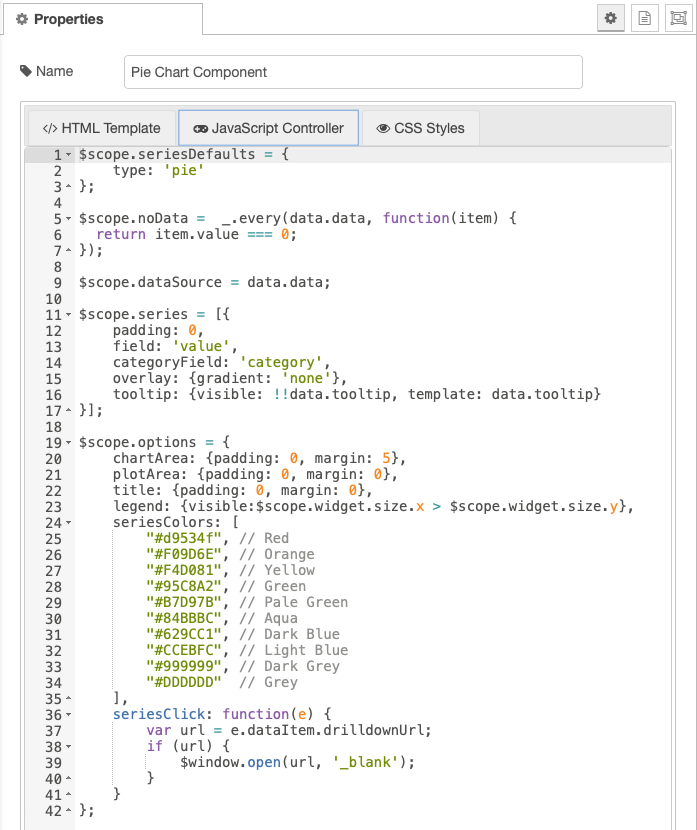The image size is (697, 830).
Task: Open node appearance icon
Action: 678,19
